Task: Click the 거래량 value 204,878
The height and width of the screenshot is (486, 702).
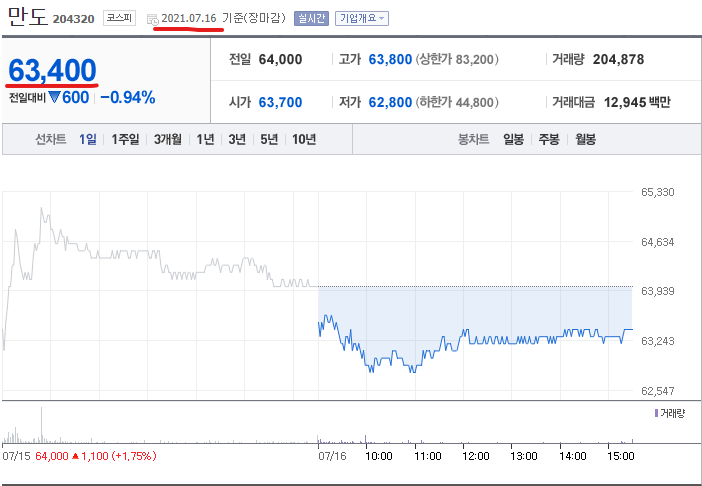Action: (x=618, y=59)
